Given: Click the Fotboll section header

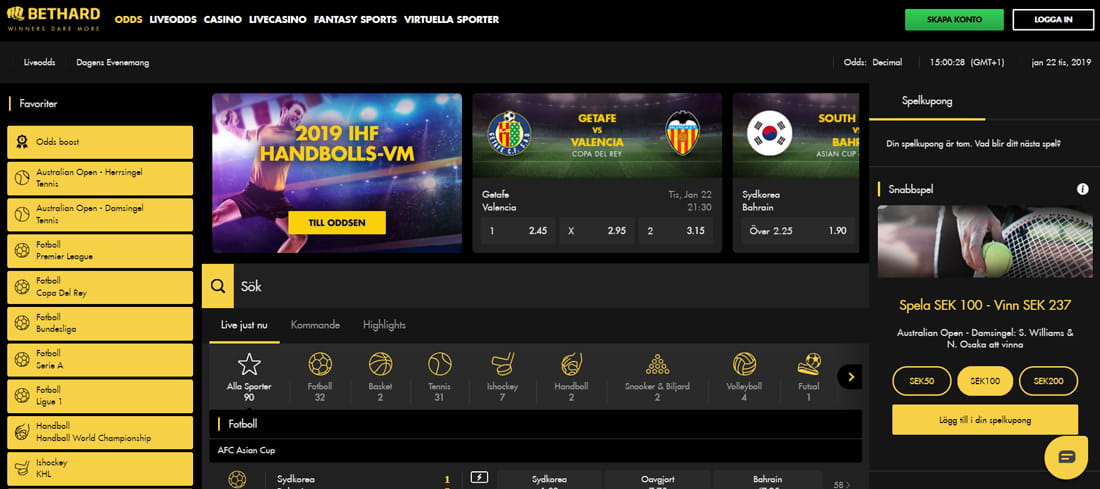Looking at the screenshot, I should click(x=535, y=424).
